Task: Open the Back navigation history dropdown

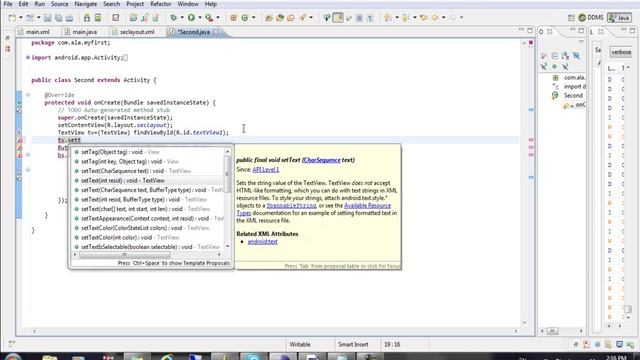Action: [443, 18]
